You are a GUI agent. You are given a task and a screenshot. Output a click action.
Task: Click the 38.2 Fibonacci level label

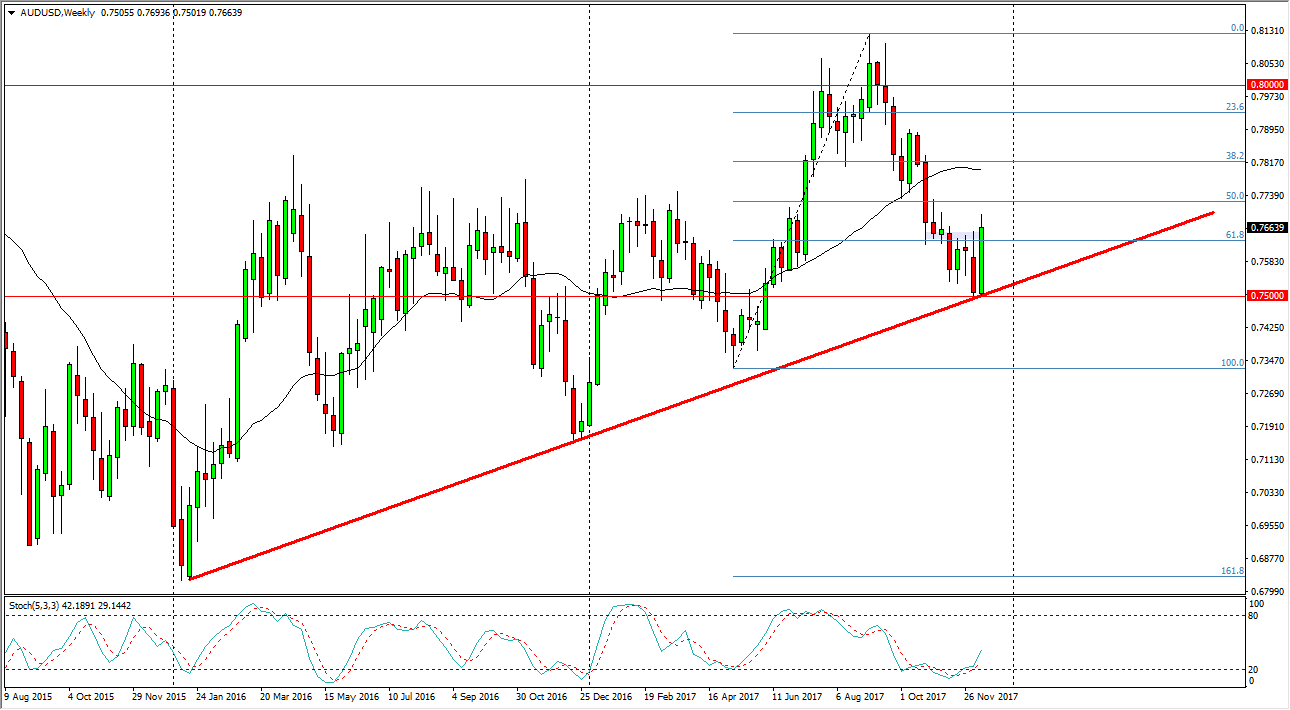[1234, 157]
